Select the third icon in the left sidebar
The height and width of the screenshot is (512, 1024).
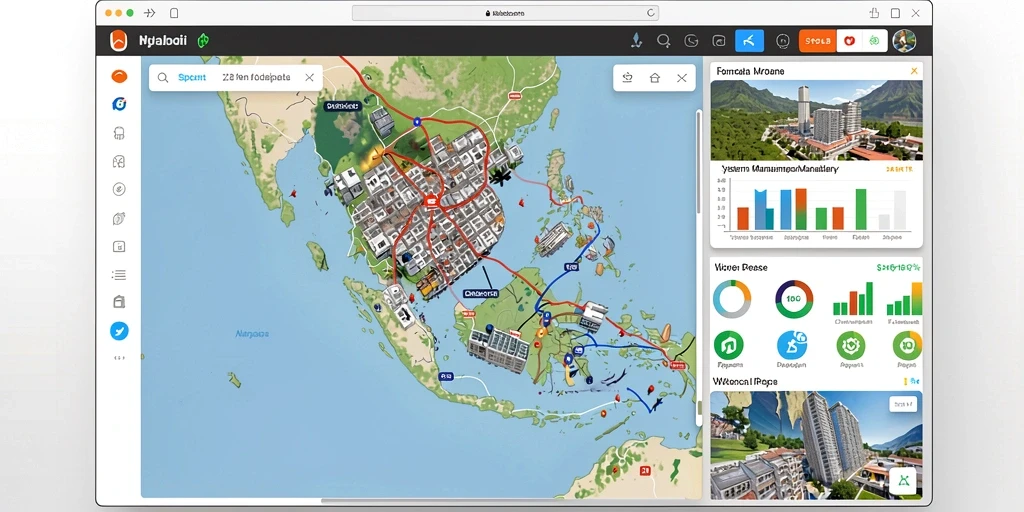119,133
